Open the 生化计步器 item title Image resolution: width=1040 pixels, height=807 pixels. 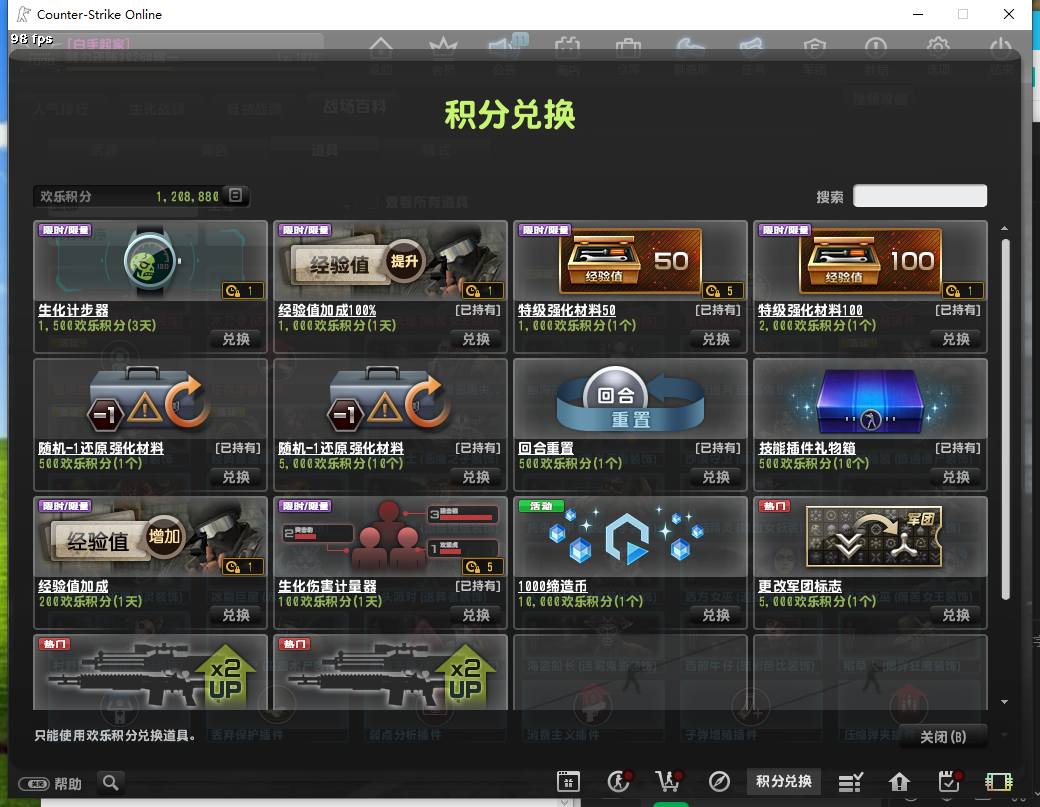(73, 310)
